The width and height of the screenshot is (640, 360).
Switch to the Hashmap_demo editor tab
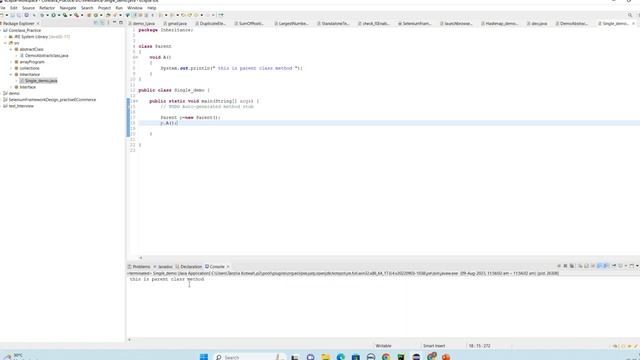point(500,24)
